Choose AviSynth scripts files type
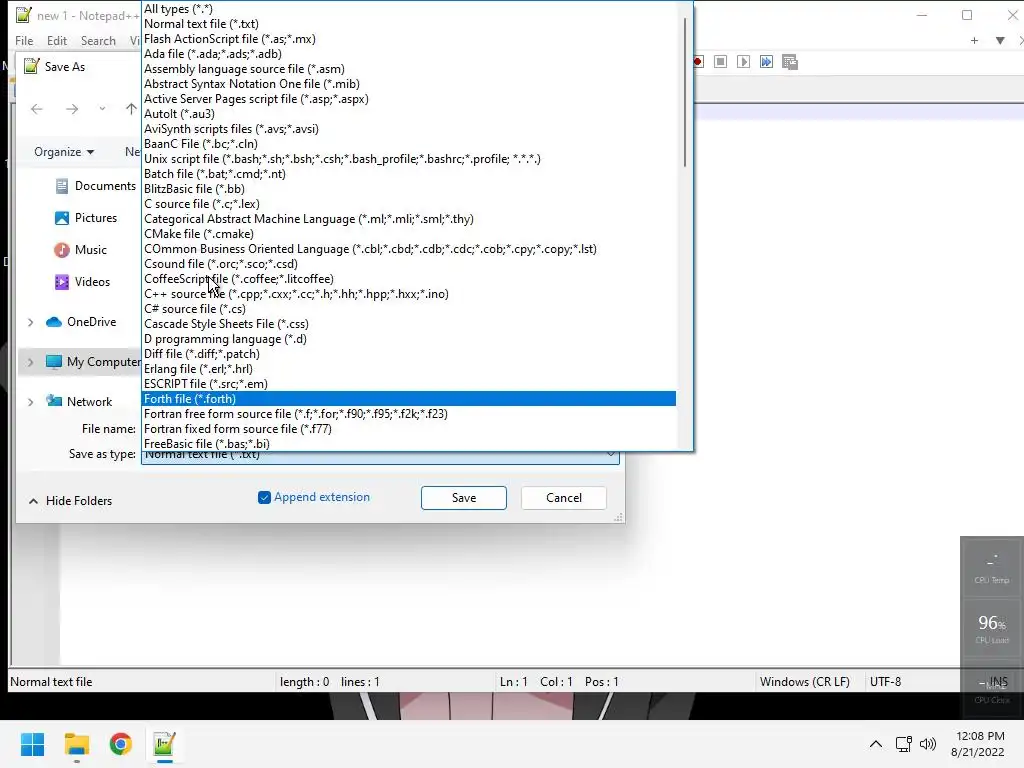Viewport: 1024px width, 768px height. [409, 129]
